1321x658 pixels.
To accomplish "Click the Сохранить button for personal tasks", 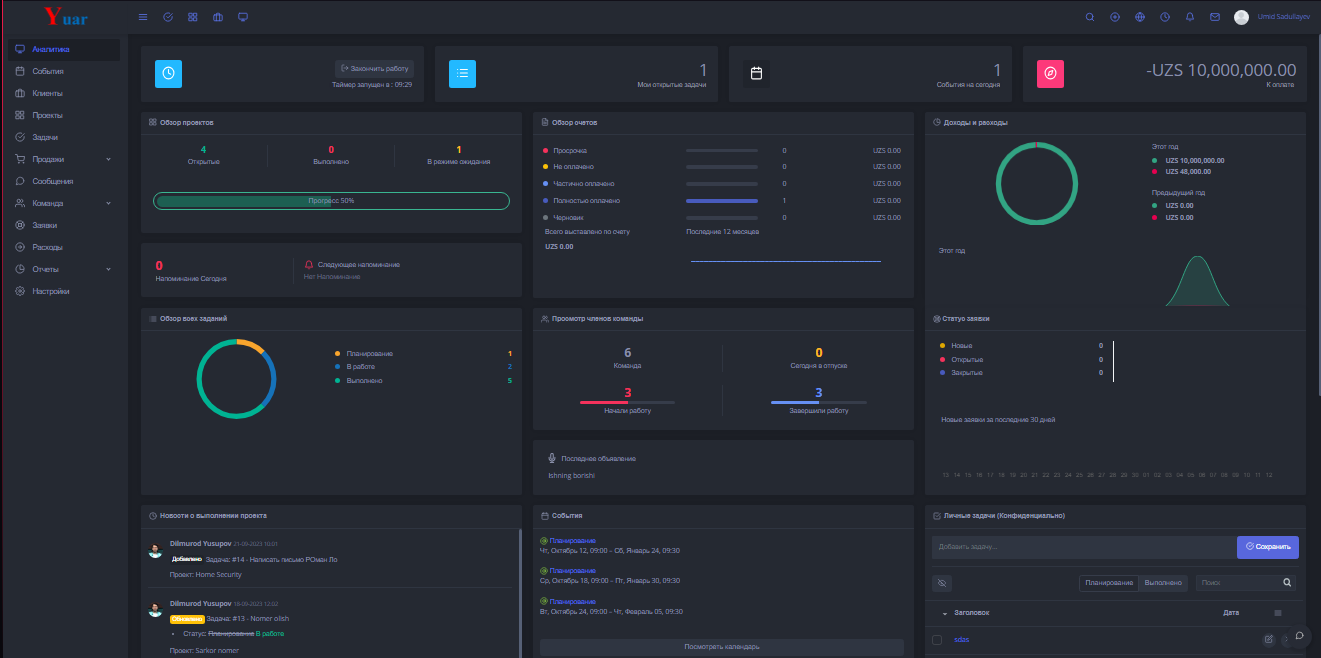I will (1267, 547).
